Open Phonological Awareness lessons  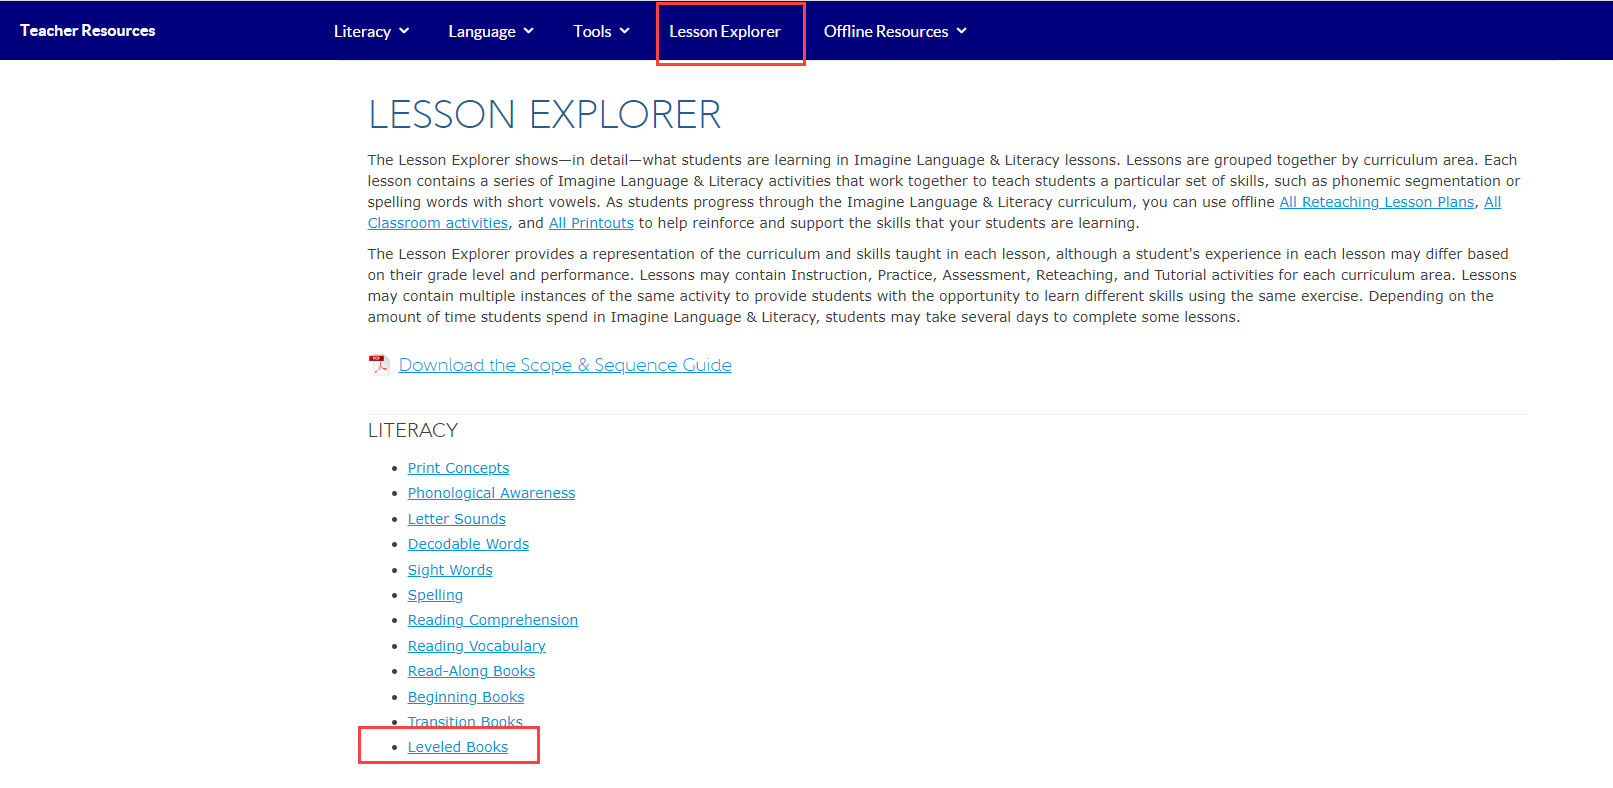click(491, 493)
